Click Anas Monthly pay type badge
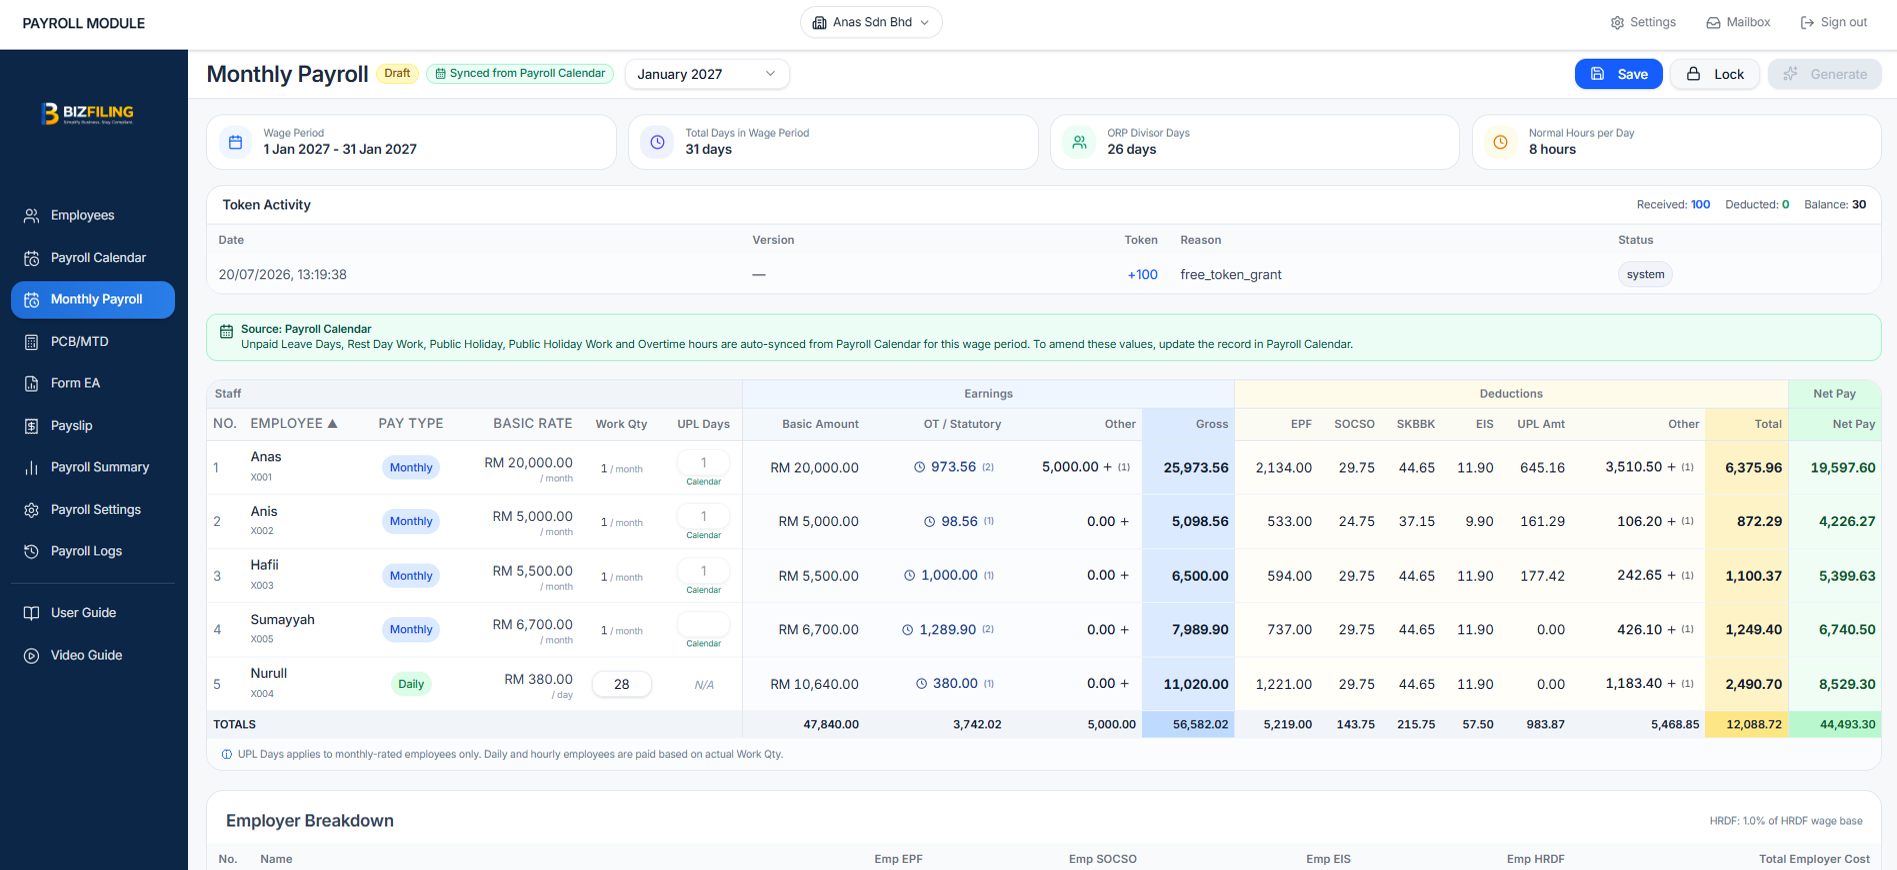The width and height of the screenshot is (1897, 870). pyautogui.click(x=411, y=468)
